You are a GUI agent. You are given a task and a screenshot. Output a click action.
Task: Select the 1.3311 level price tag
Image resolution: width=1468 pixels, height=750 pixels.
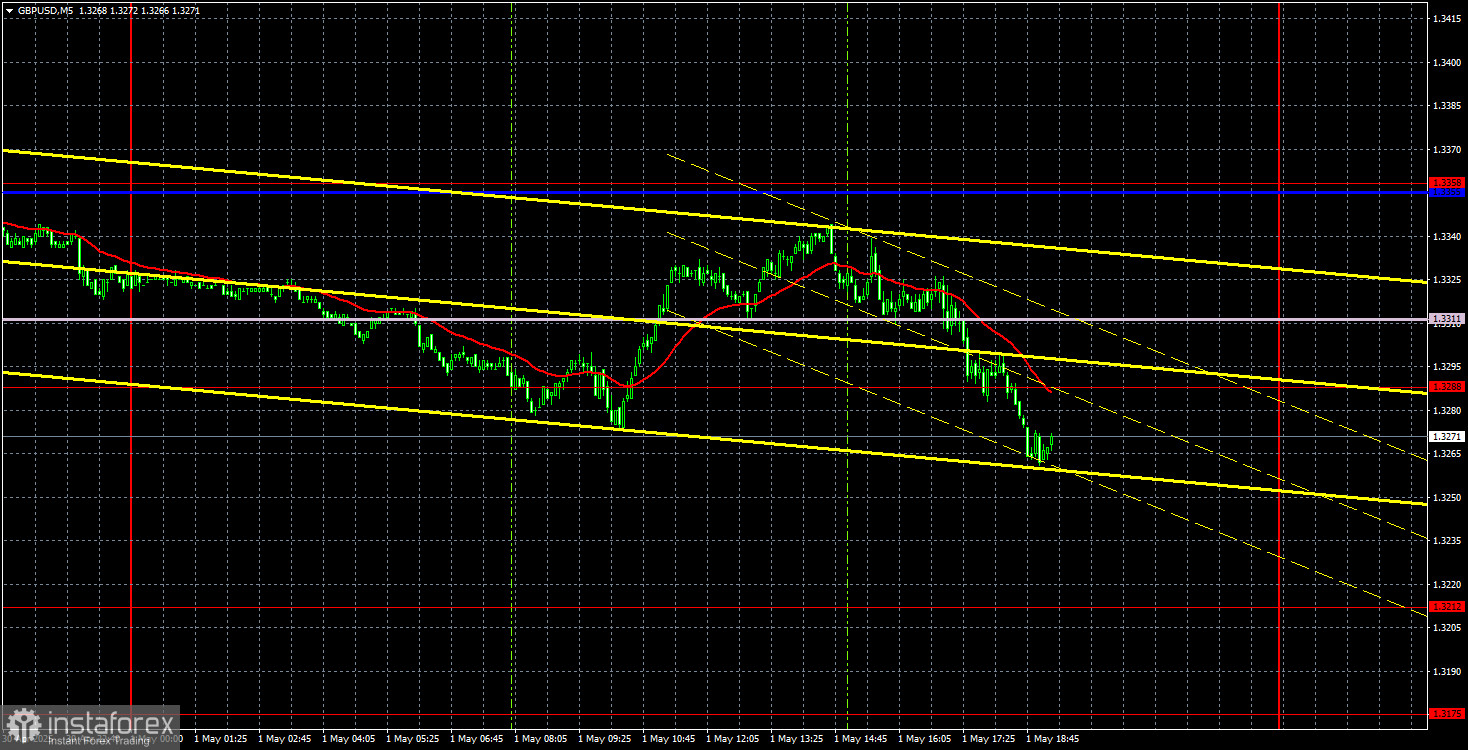click(x=1448, y=319)
